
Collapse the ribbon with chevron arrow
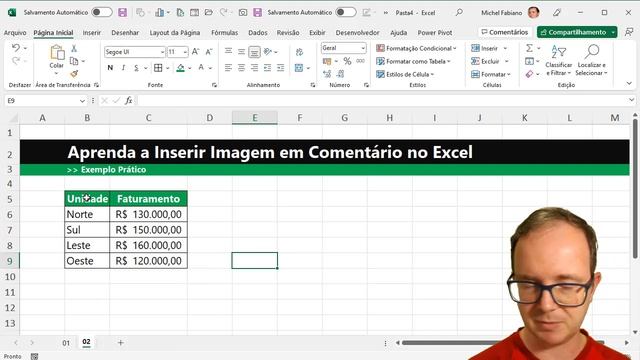tap(629, 83)
